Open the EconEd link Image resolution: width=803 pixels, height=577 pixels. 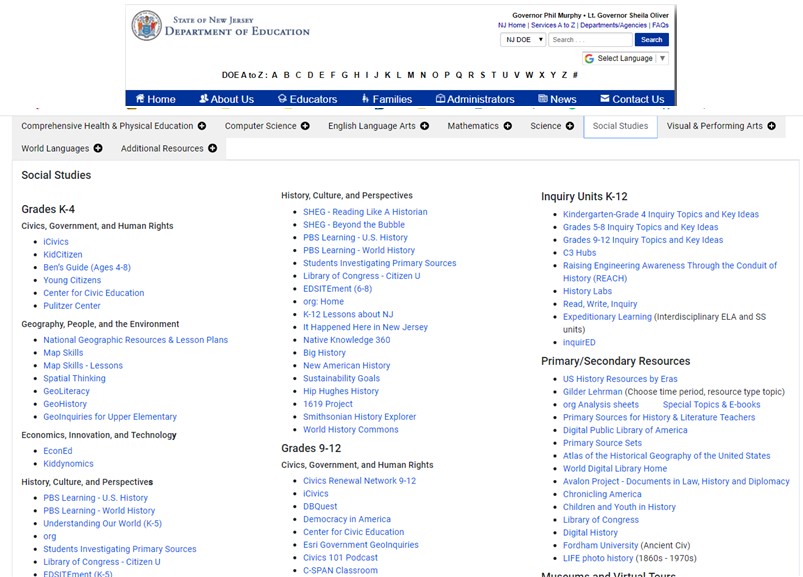point(58,451)
